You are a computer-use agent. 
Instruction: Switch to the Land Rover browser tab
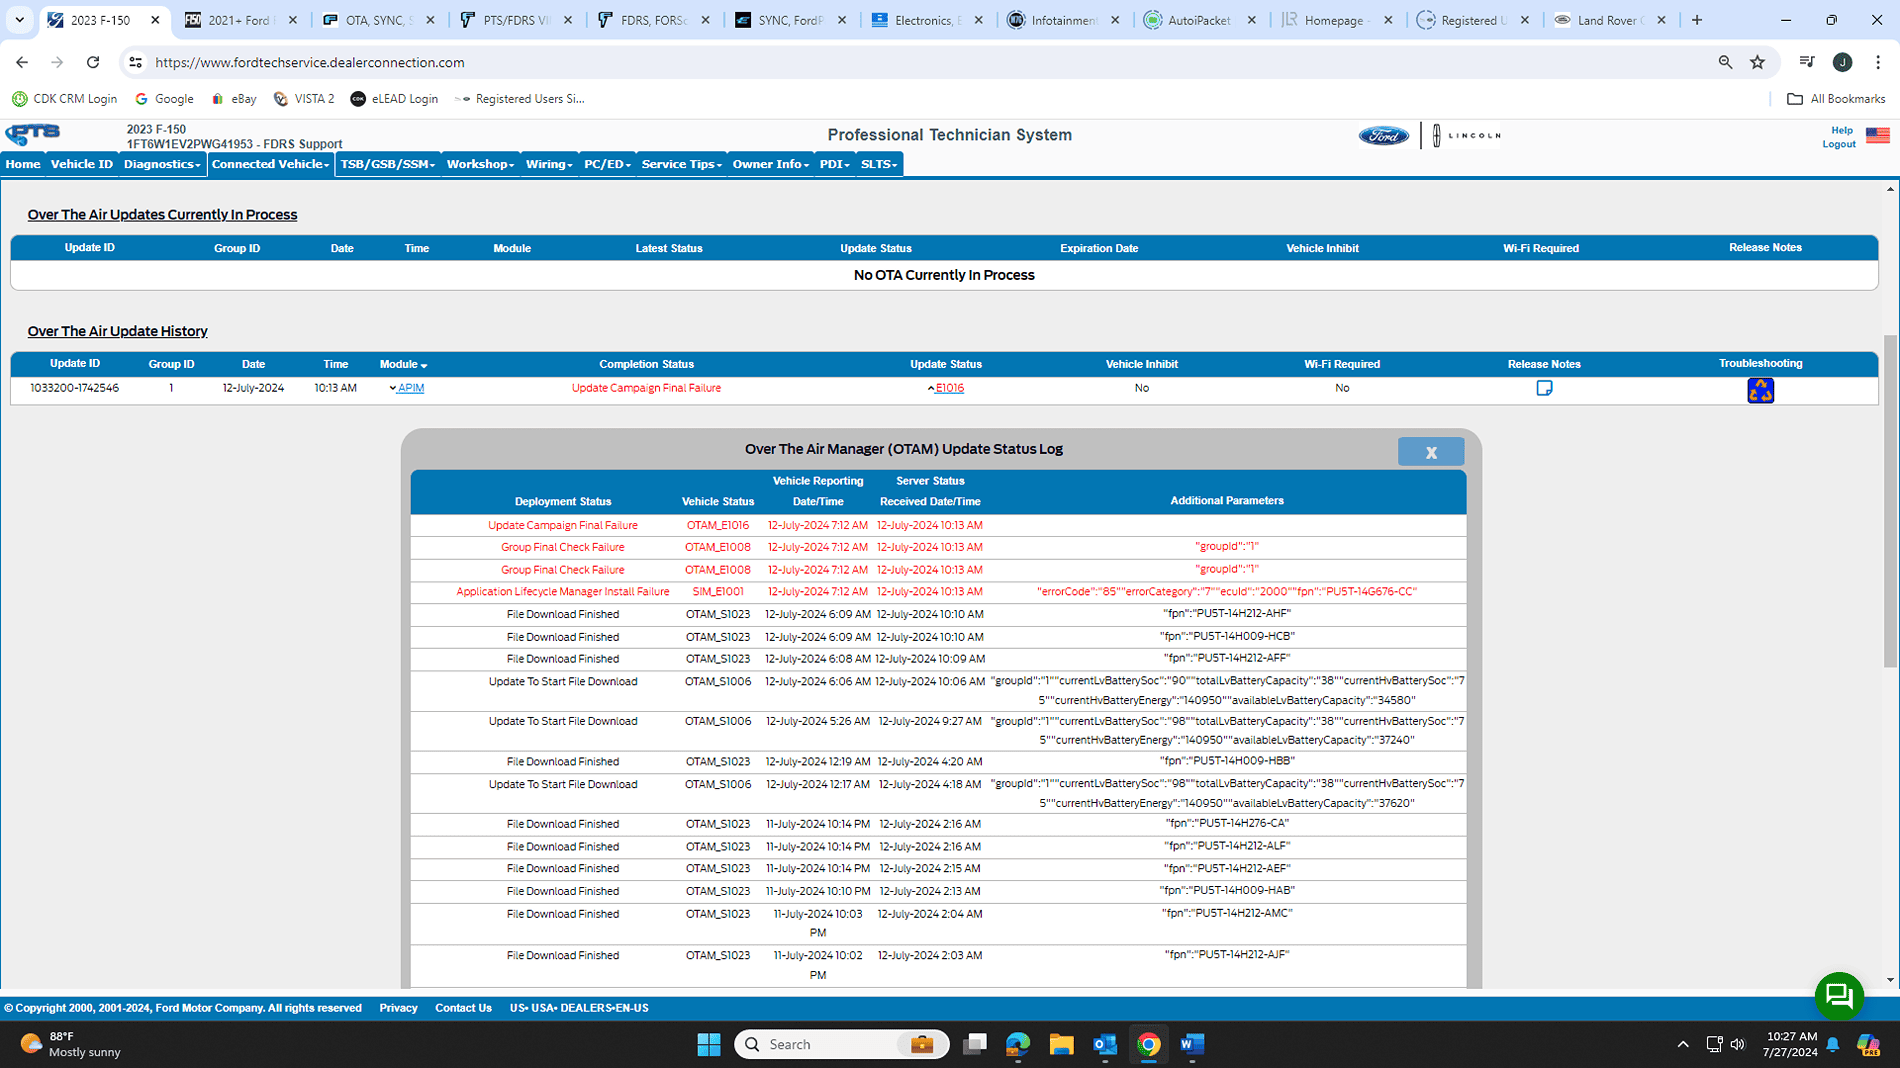(1608, 20)
